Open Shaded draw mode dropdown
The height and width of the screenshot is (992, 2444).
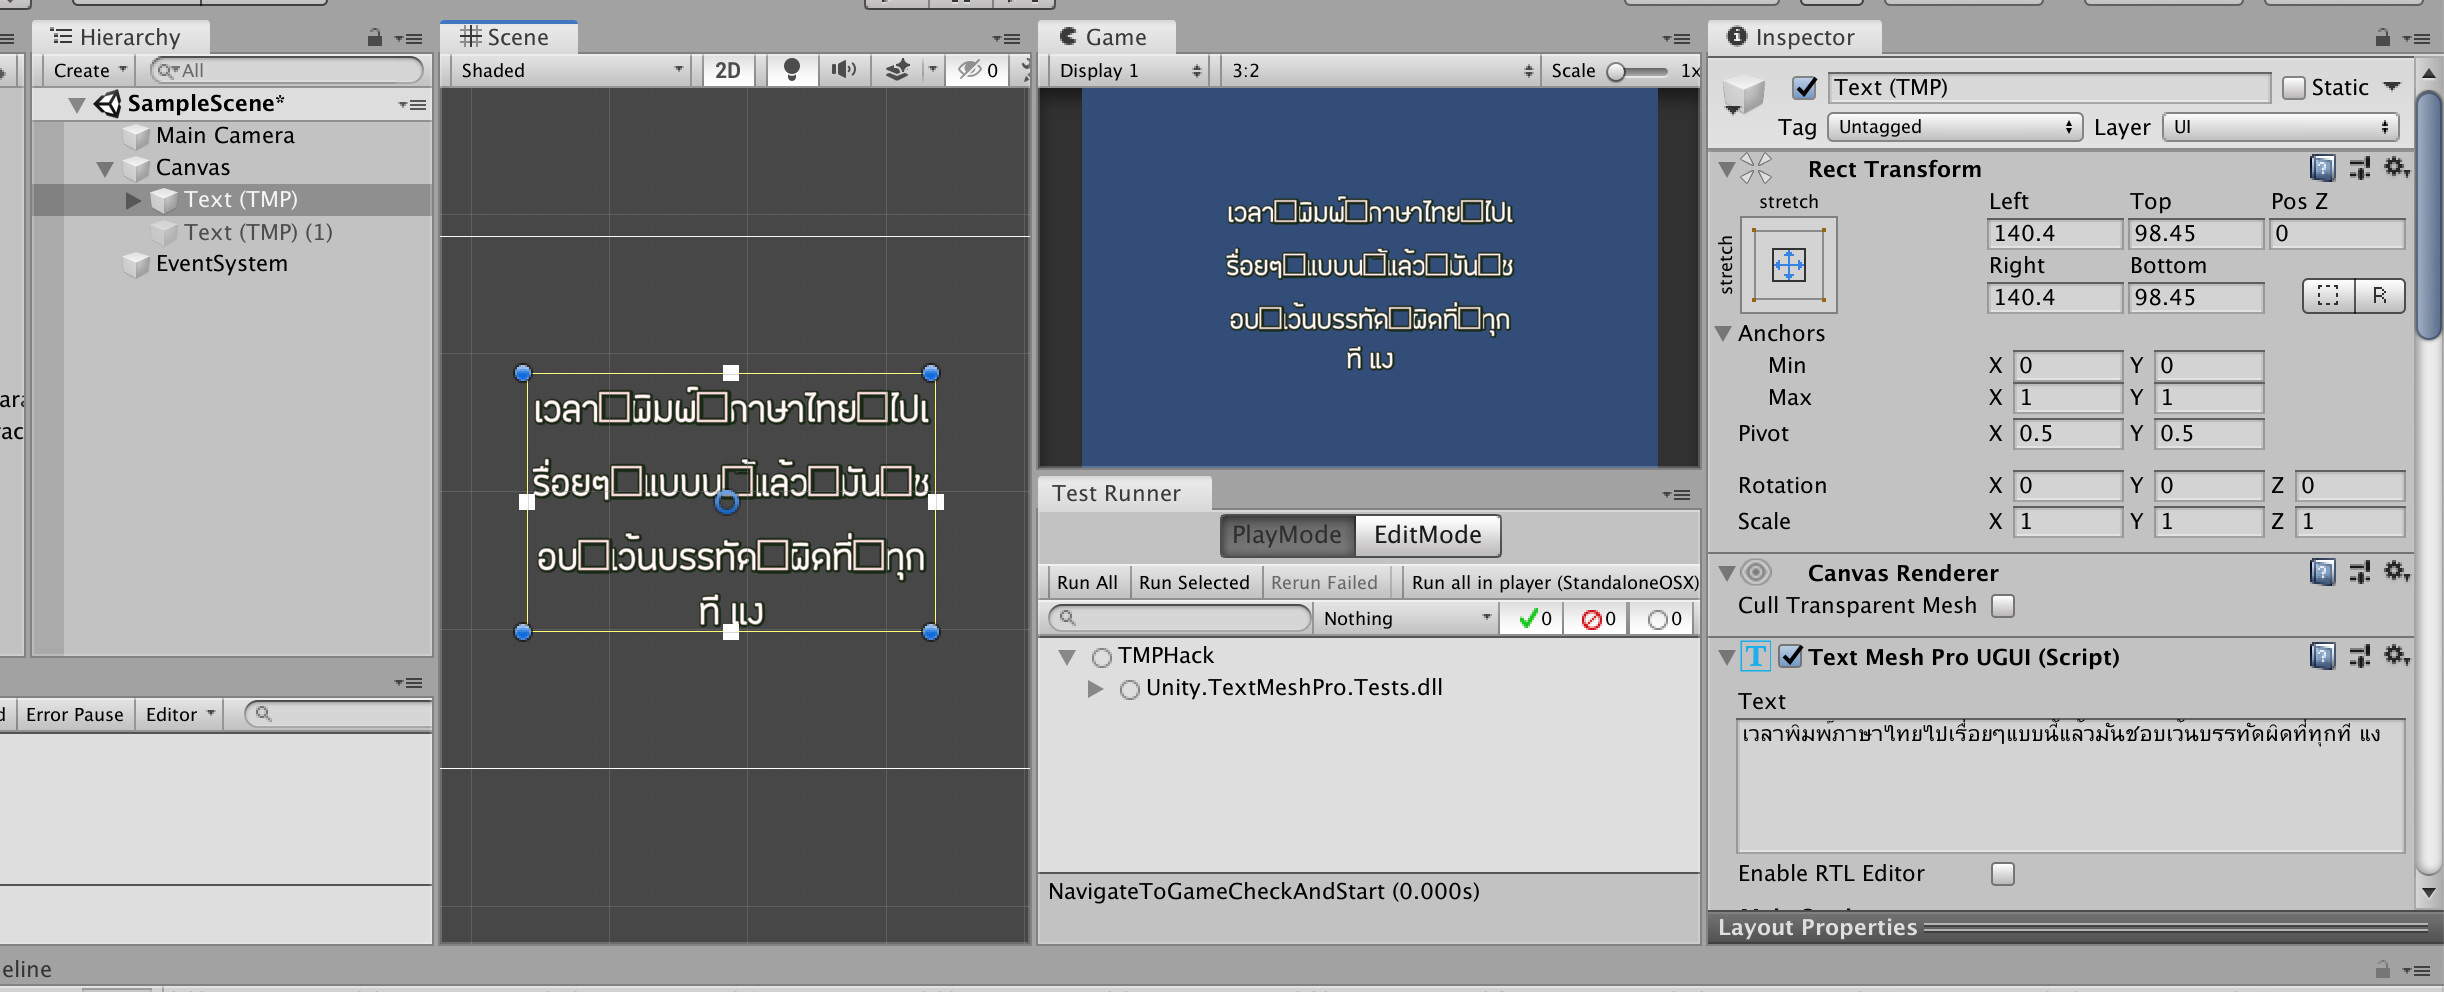pyautogui.click(x=572, y=70)
